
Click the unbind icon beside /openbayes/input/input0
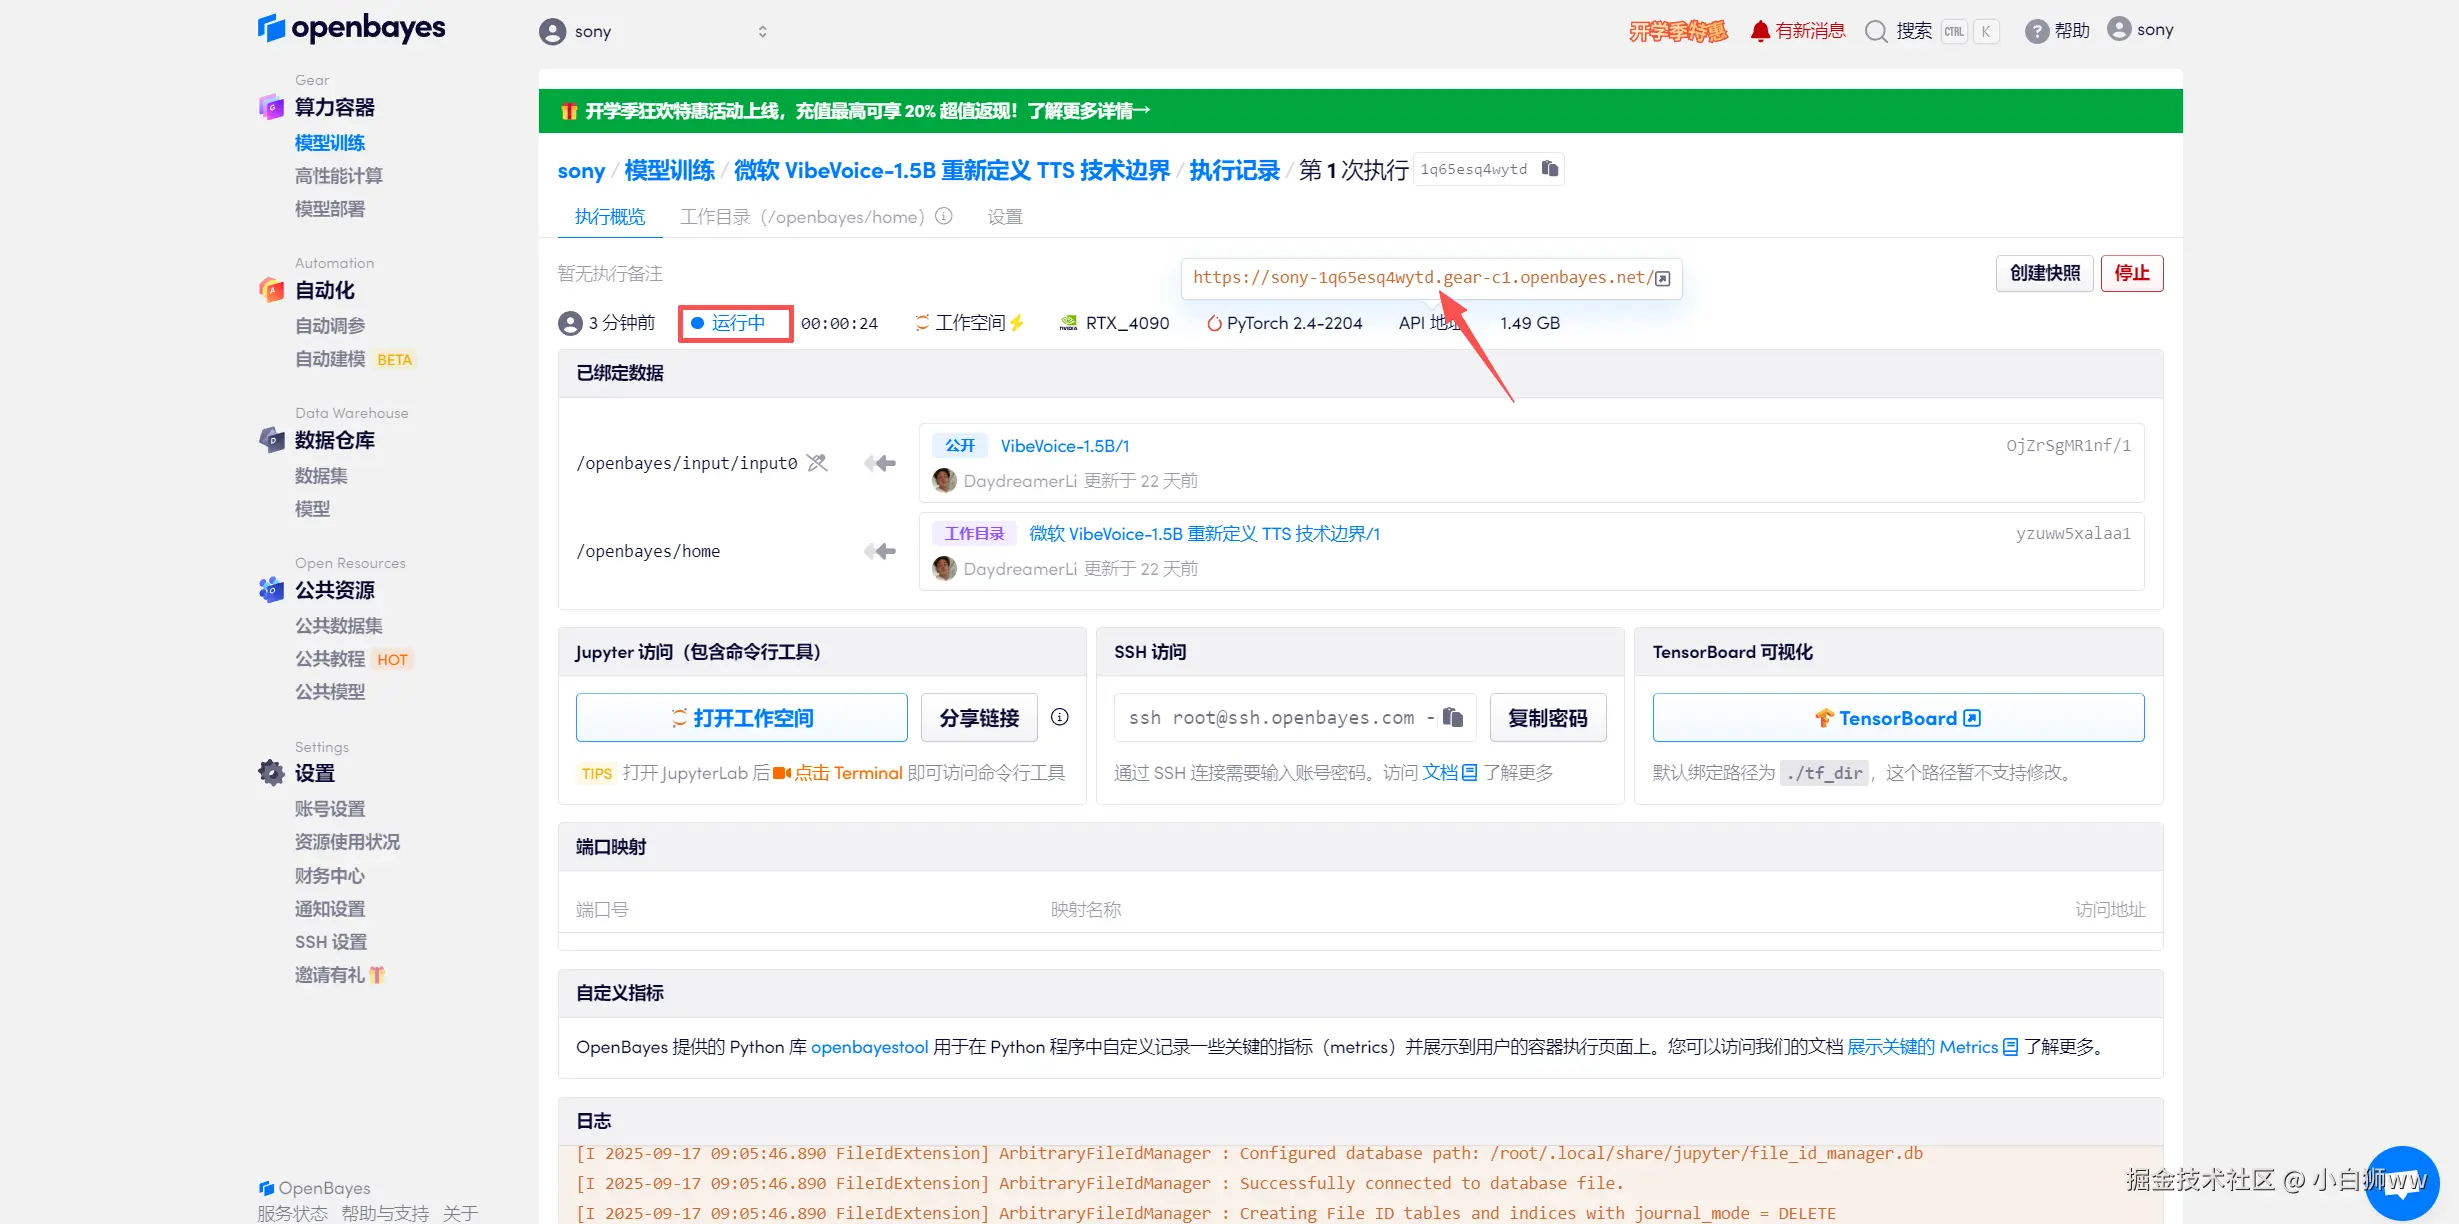817,462
